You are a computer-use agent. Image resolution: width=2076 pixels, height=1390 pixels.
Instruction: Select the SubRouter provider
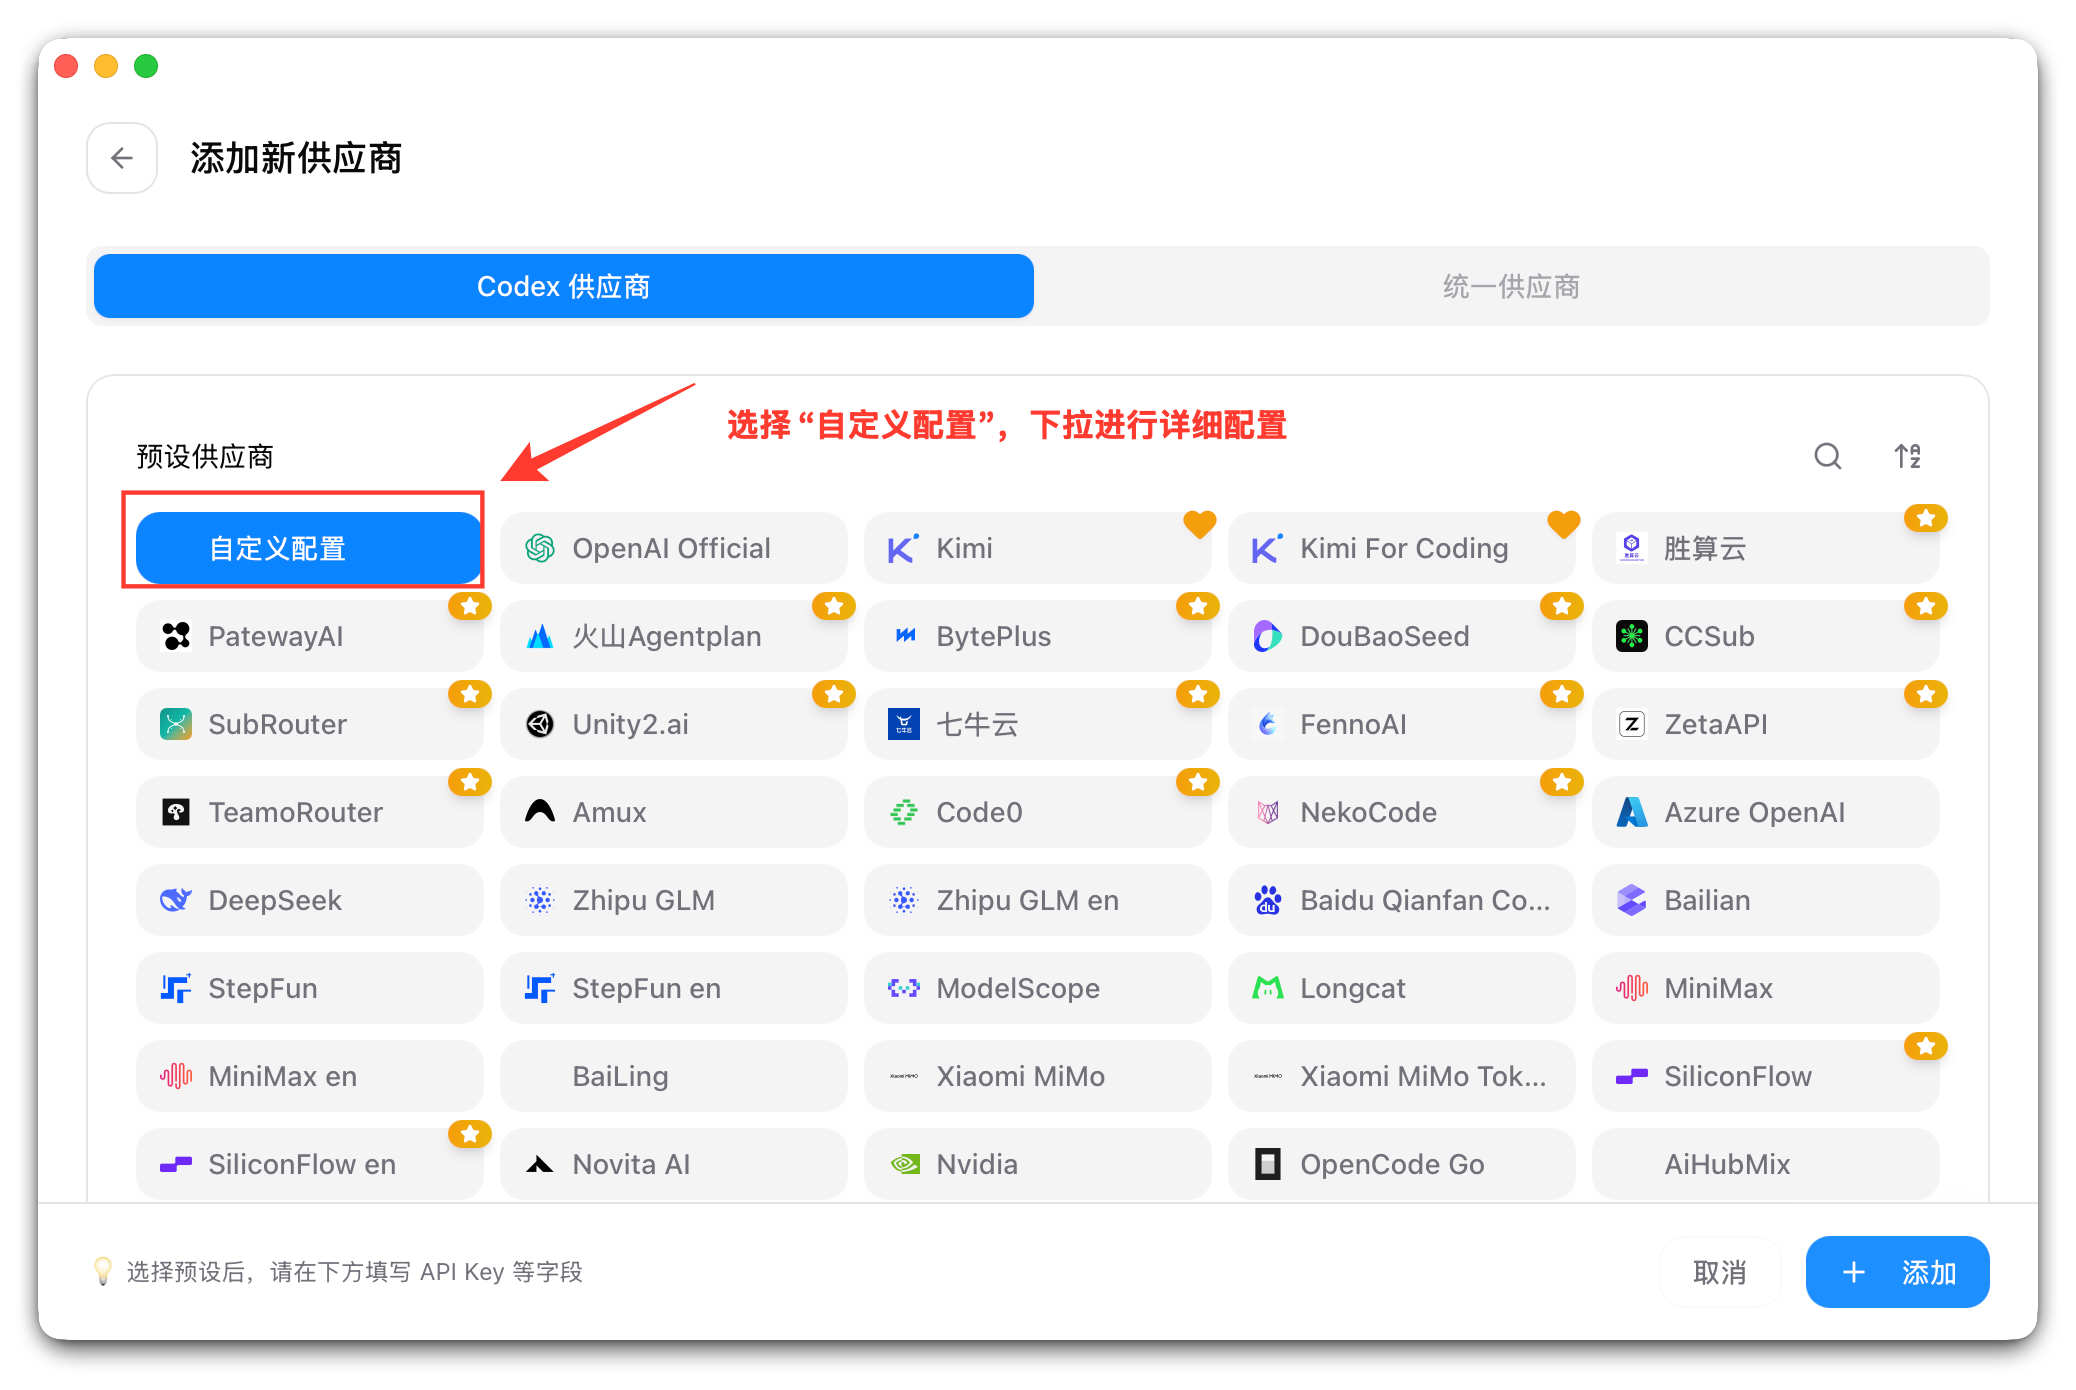point(309,724)
